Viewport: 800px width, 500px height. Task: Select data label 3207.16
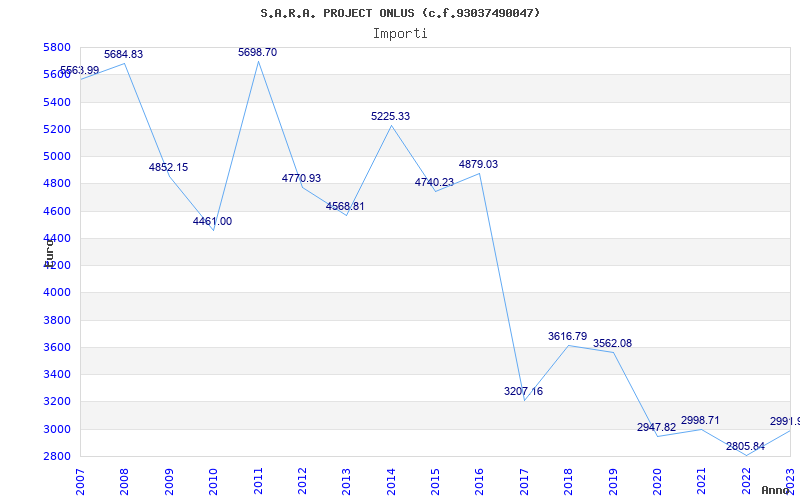[523, 391]
